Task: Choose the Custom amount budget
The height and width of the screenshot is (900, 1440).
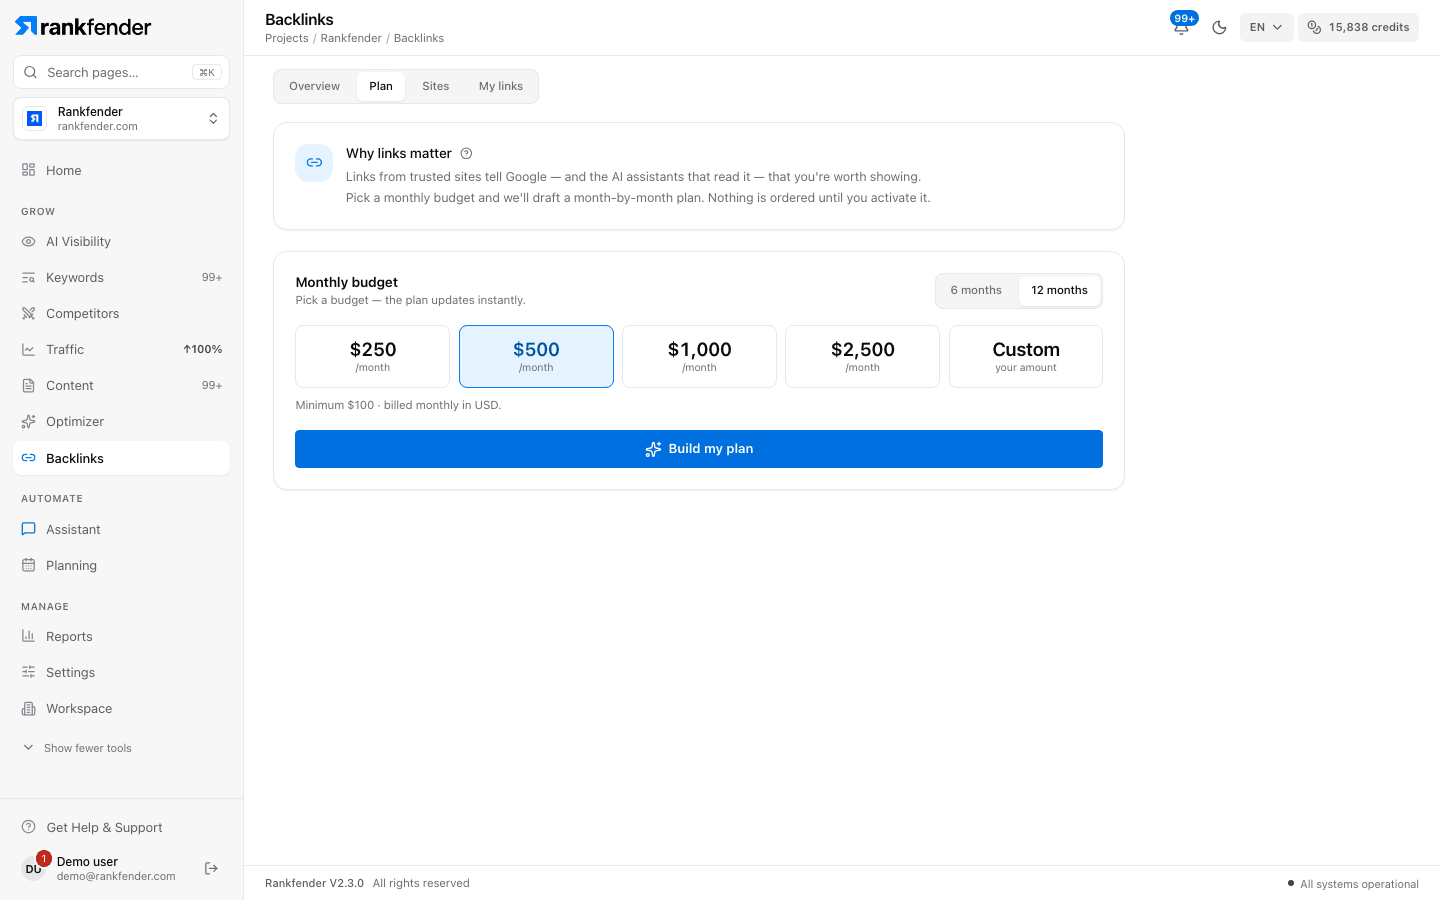Action: click(x=1026, y=356)
